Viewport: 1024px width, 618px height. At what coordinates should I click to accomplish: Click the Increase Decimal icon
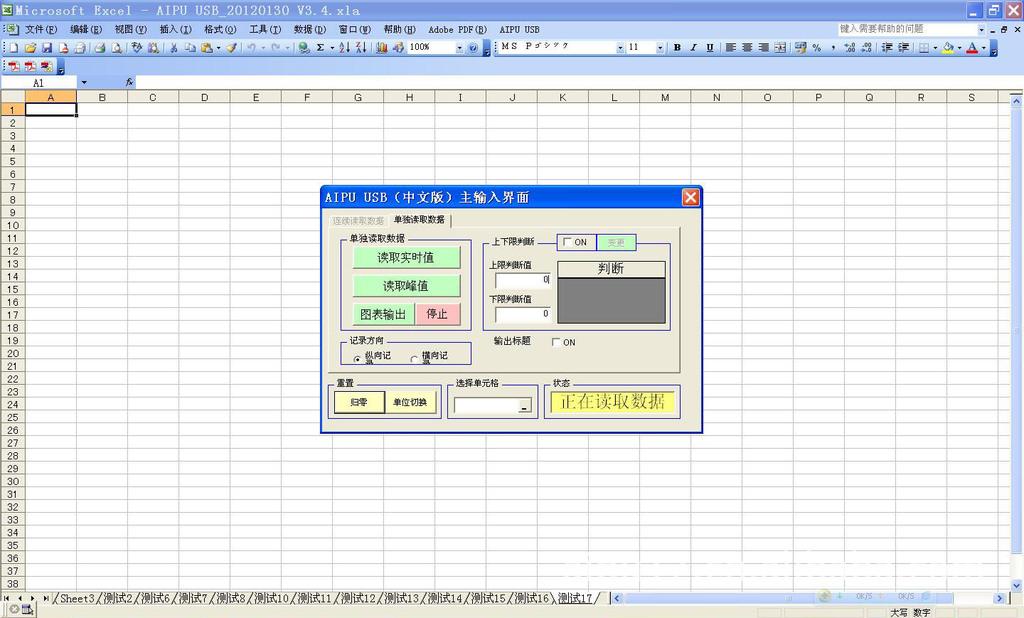point(850,48)
